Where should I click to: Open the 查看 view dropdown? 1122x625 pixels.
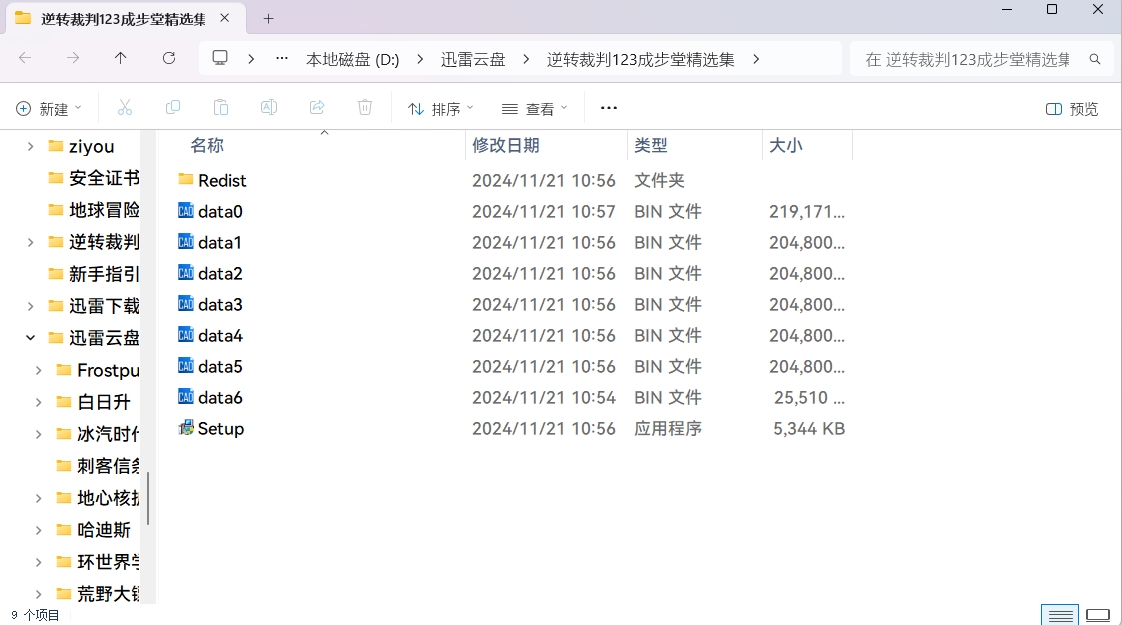(535, 109)
